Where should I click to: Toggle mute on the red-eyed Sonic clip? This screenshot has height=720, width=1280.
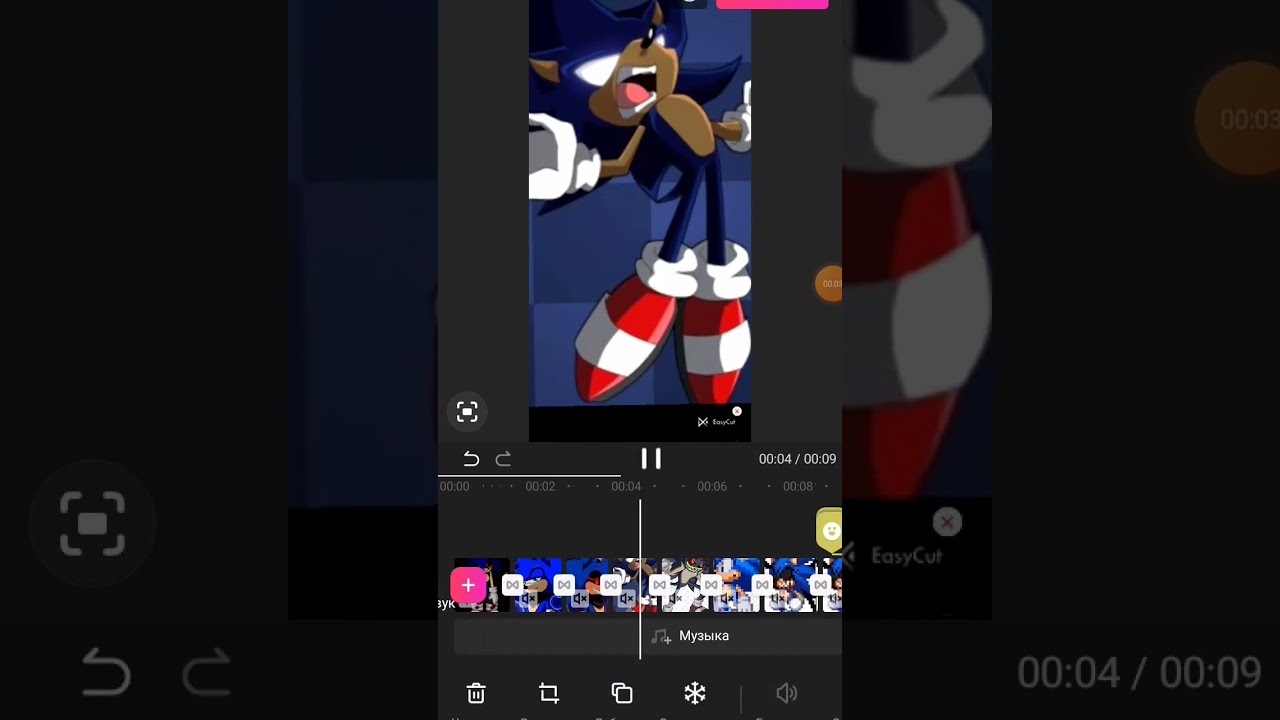coord(580,599)
